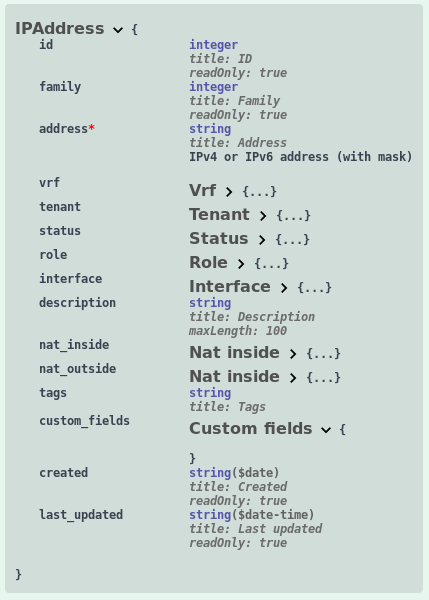Select the address property name
429x600 pixels.
point(64,129)
